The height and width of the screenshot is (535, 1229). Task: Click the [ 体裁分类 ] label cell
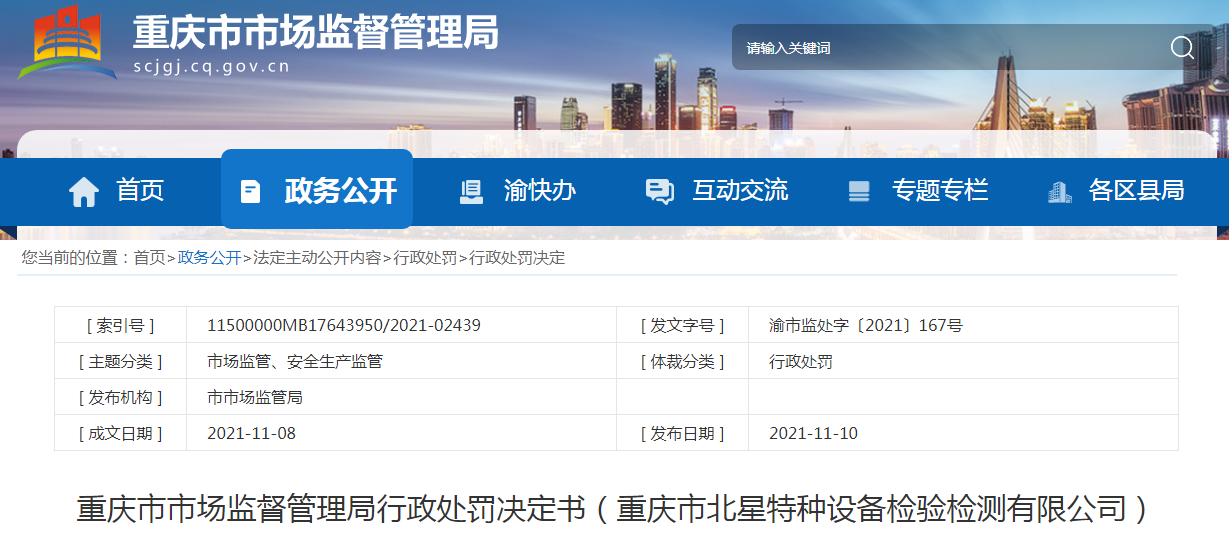tap(682, 361)
